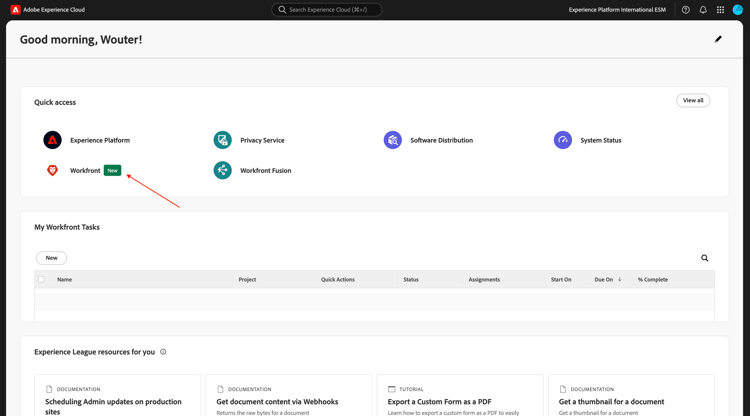
Task: Open the System Status icon
Action: tap(563, 140)
